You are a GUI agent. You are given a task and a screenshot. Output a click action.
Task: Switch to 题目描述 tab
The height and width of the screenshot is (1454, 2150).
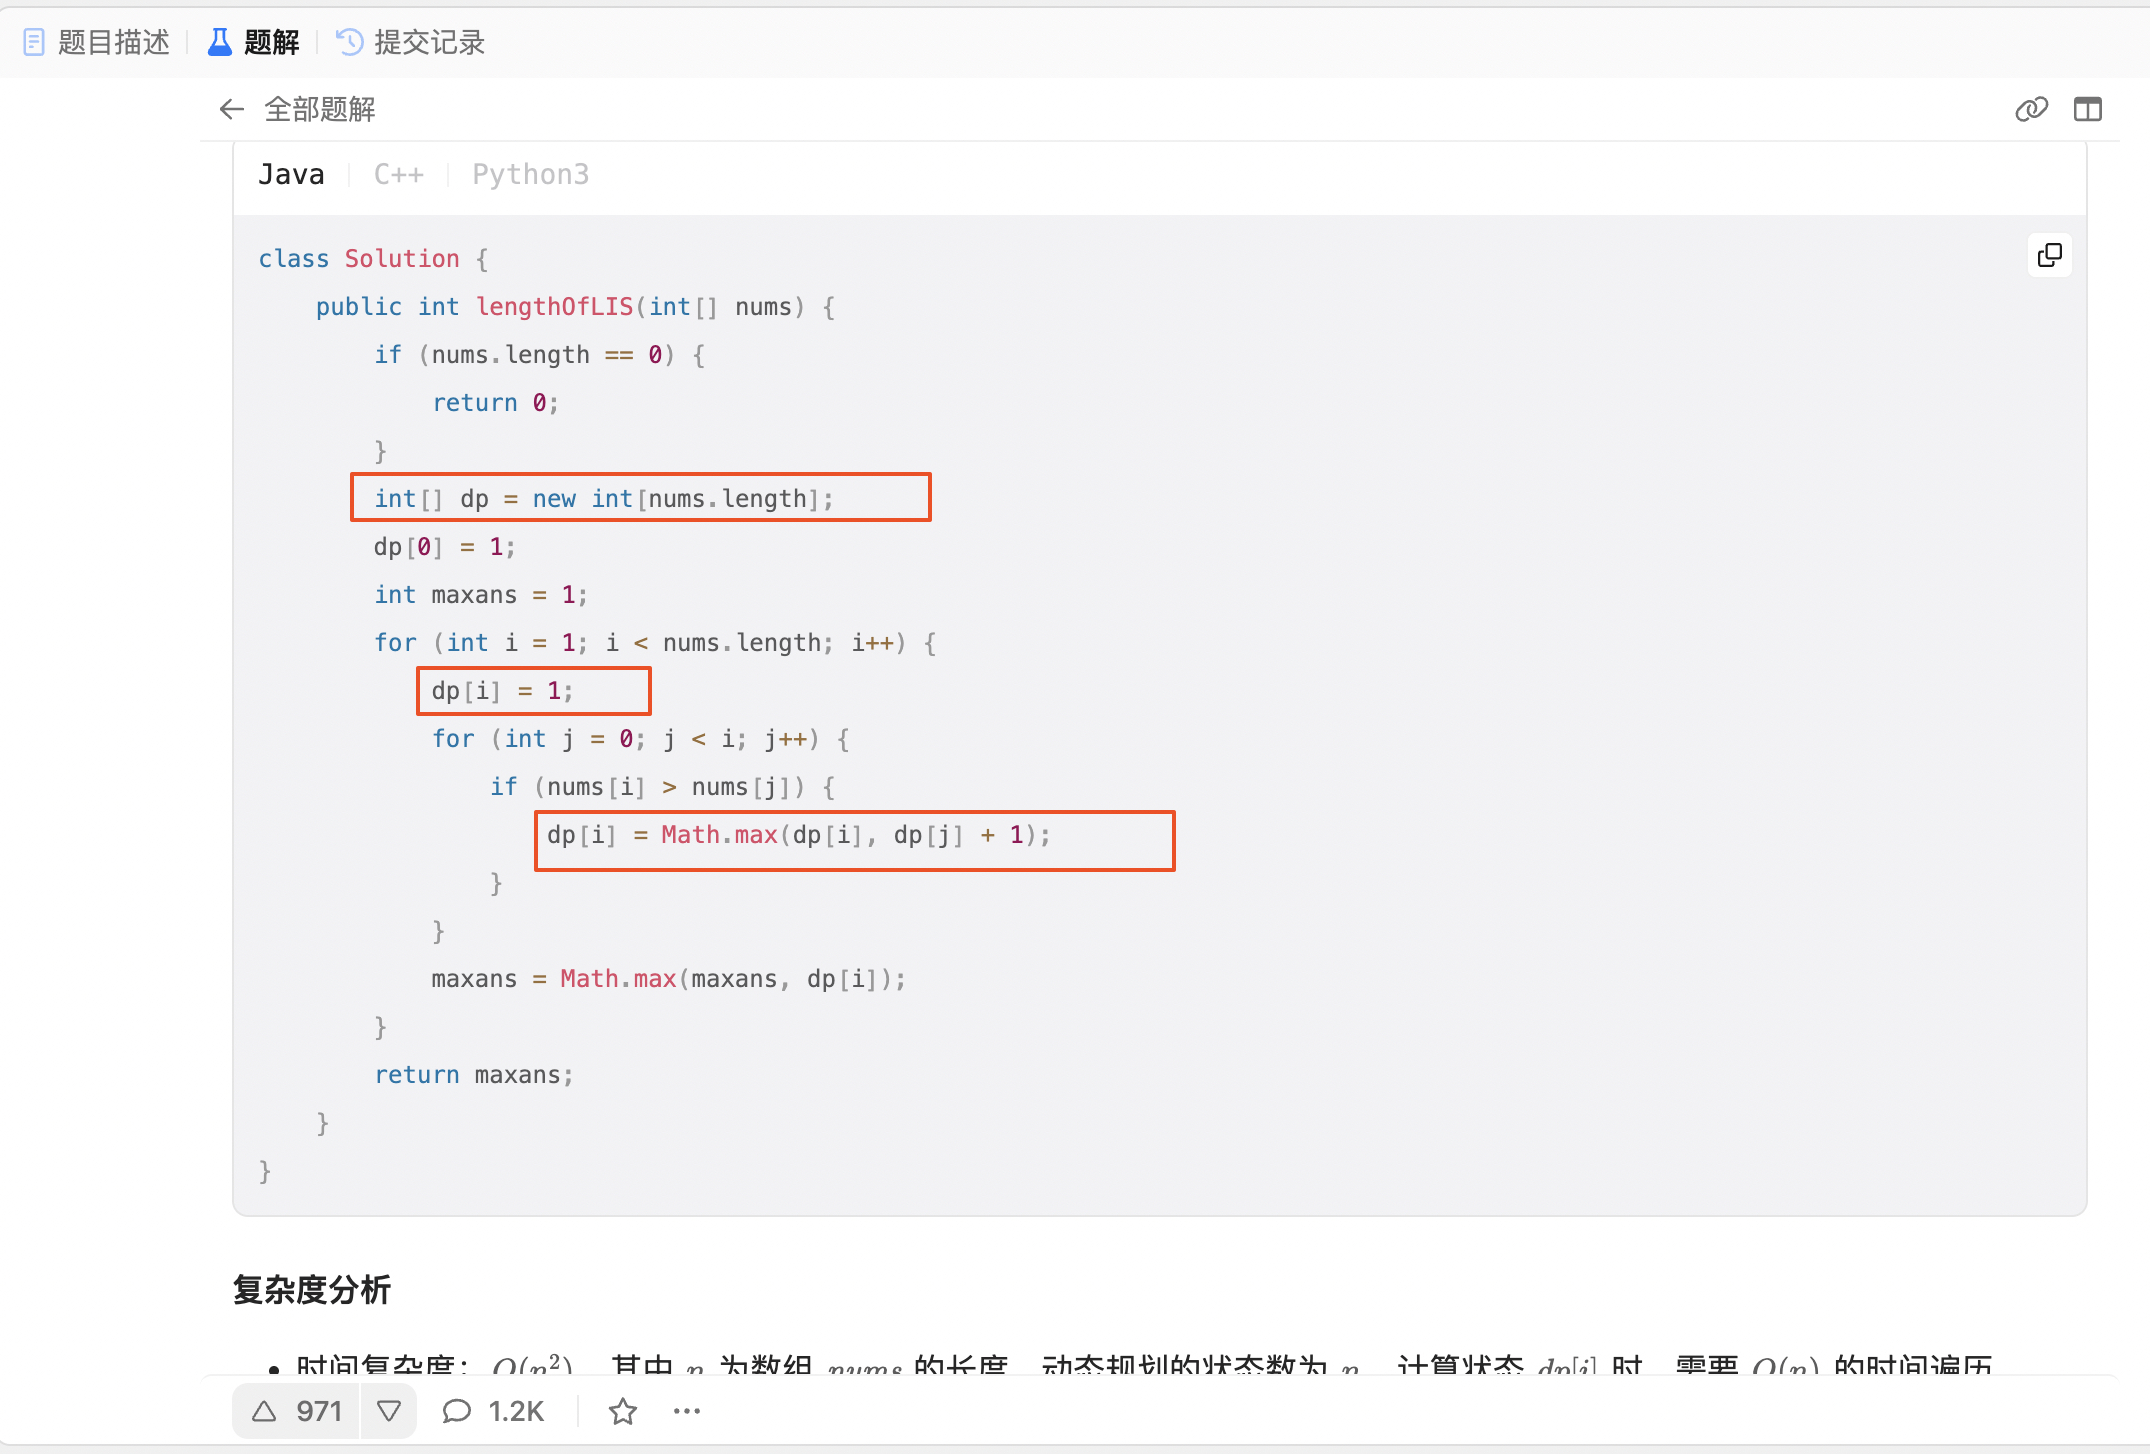click(113, 42)
